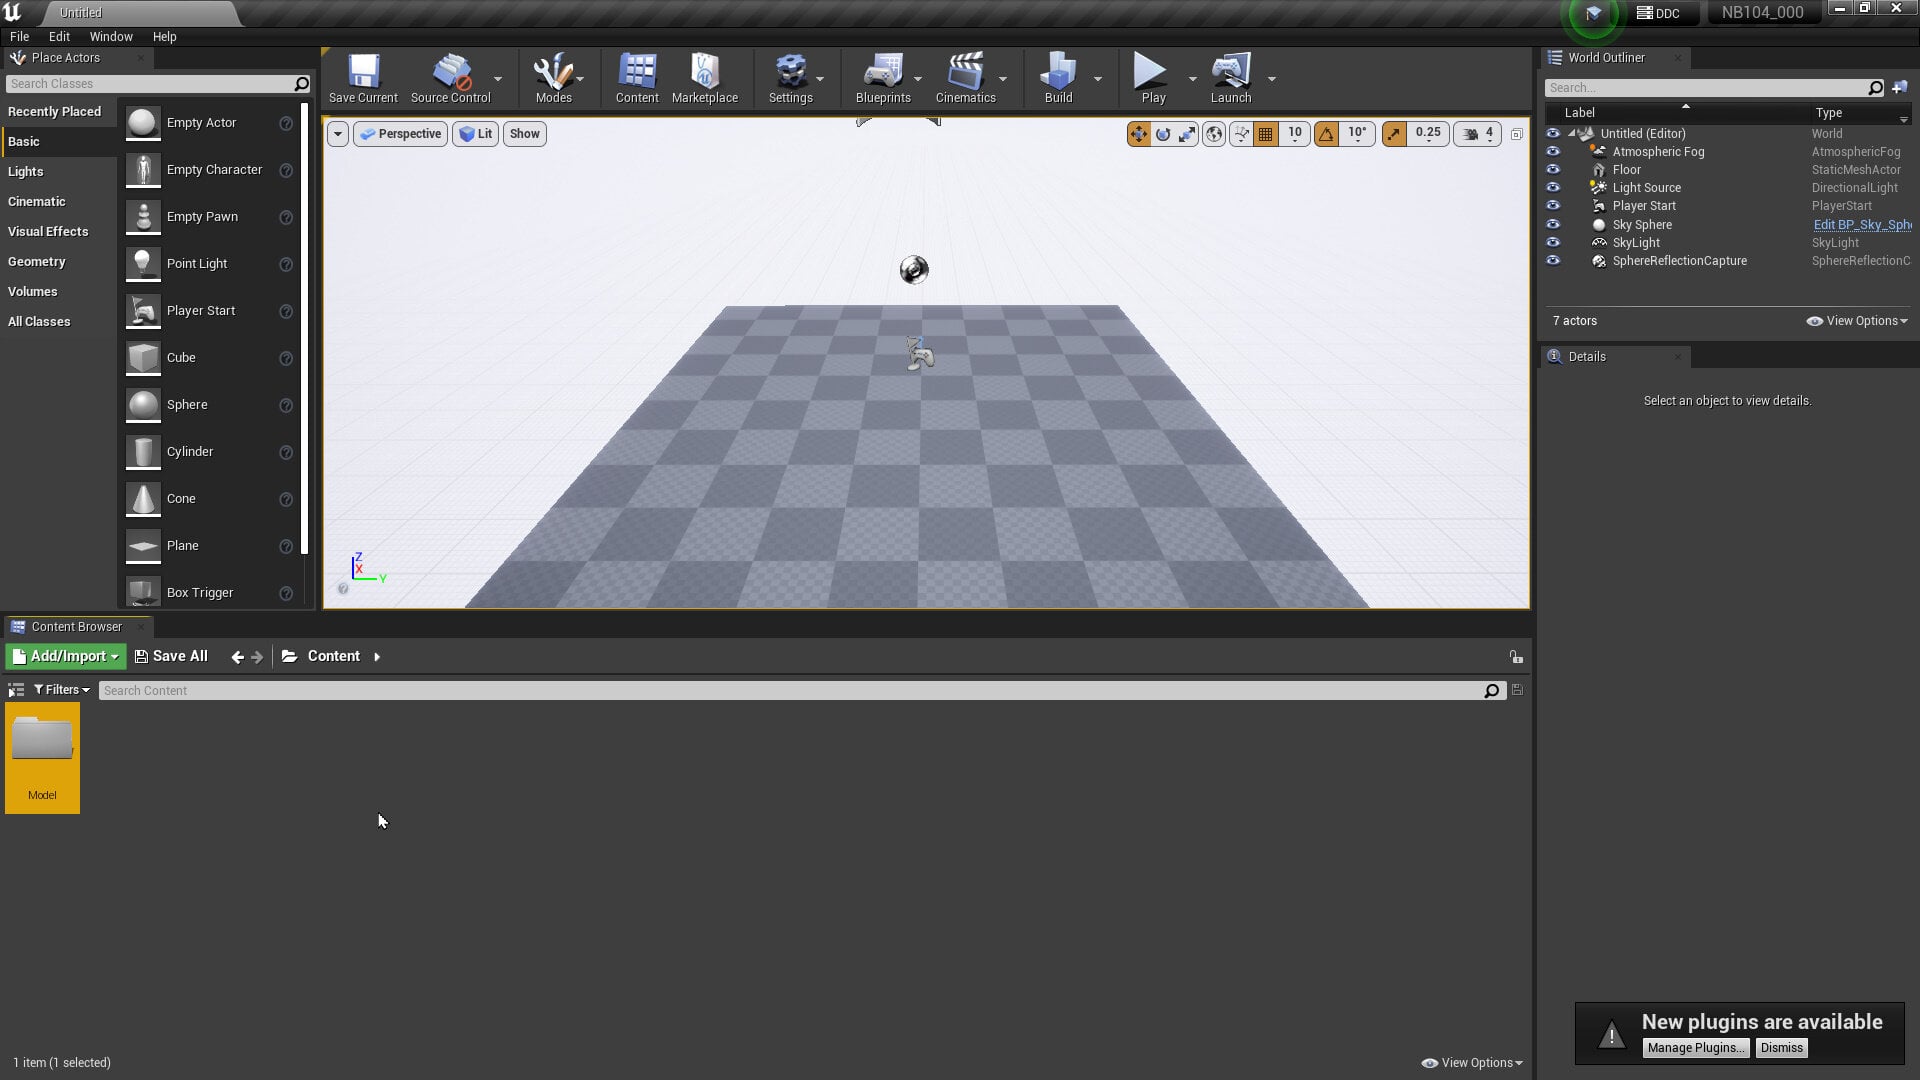1920x1080 pixels.
Task: Toggle rotation snapping in viewport
Action: pyautogui.click(x=1326, y=134)
